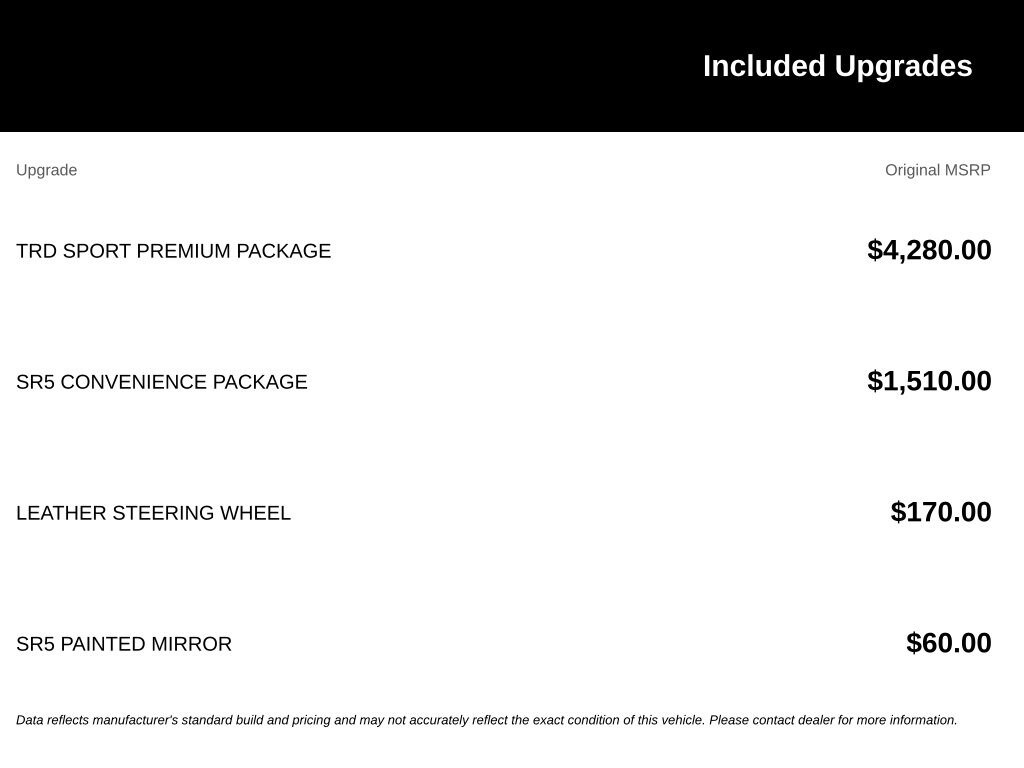
Task: Click the word WHEEL in steering row
Action: click(x=255, y=513)
